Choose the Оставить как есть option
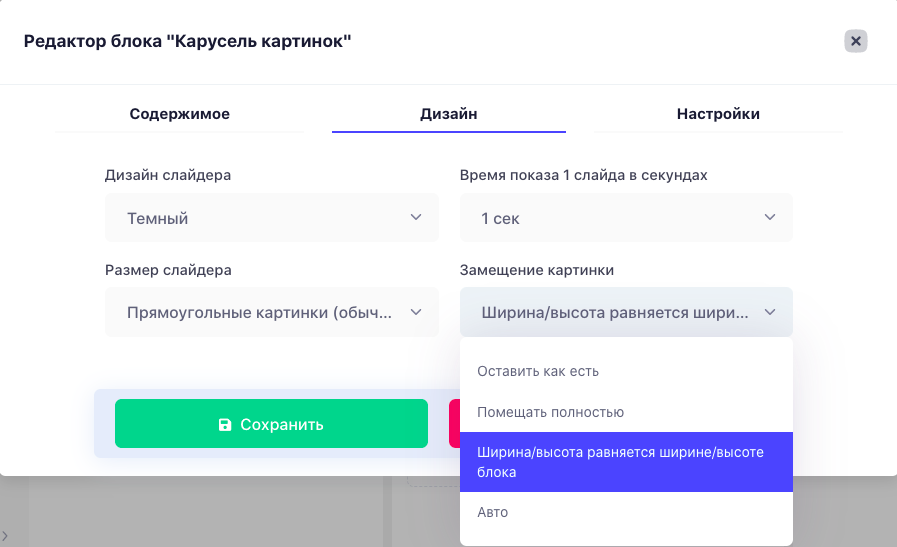 (x=626, y=371)
